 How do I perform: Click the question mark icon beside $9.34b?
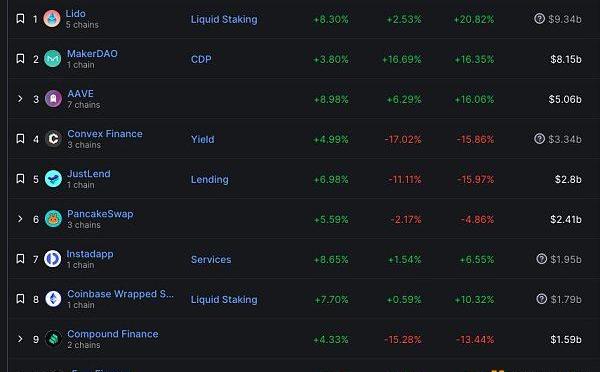point(539,18)
